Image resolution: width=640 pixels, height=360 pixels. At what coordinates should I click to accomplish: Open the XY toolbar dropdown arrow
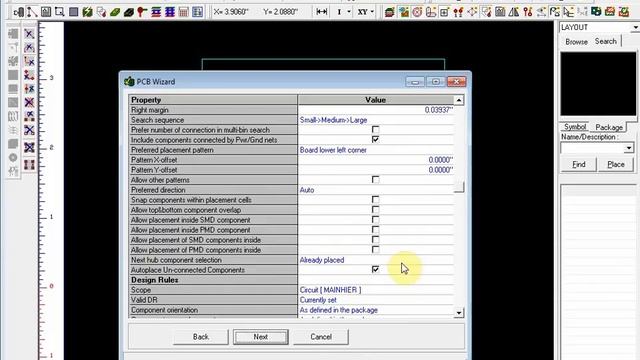372,12
